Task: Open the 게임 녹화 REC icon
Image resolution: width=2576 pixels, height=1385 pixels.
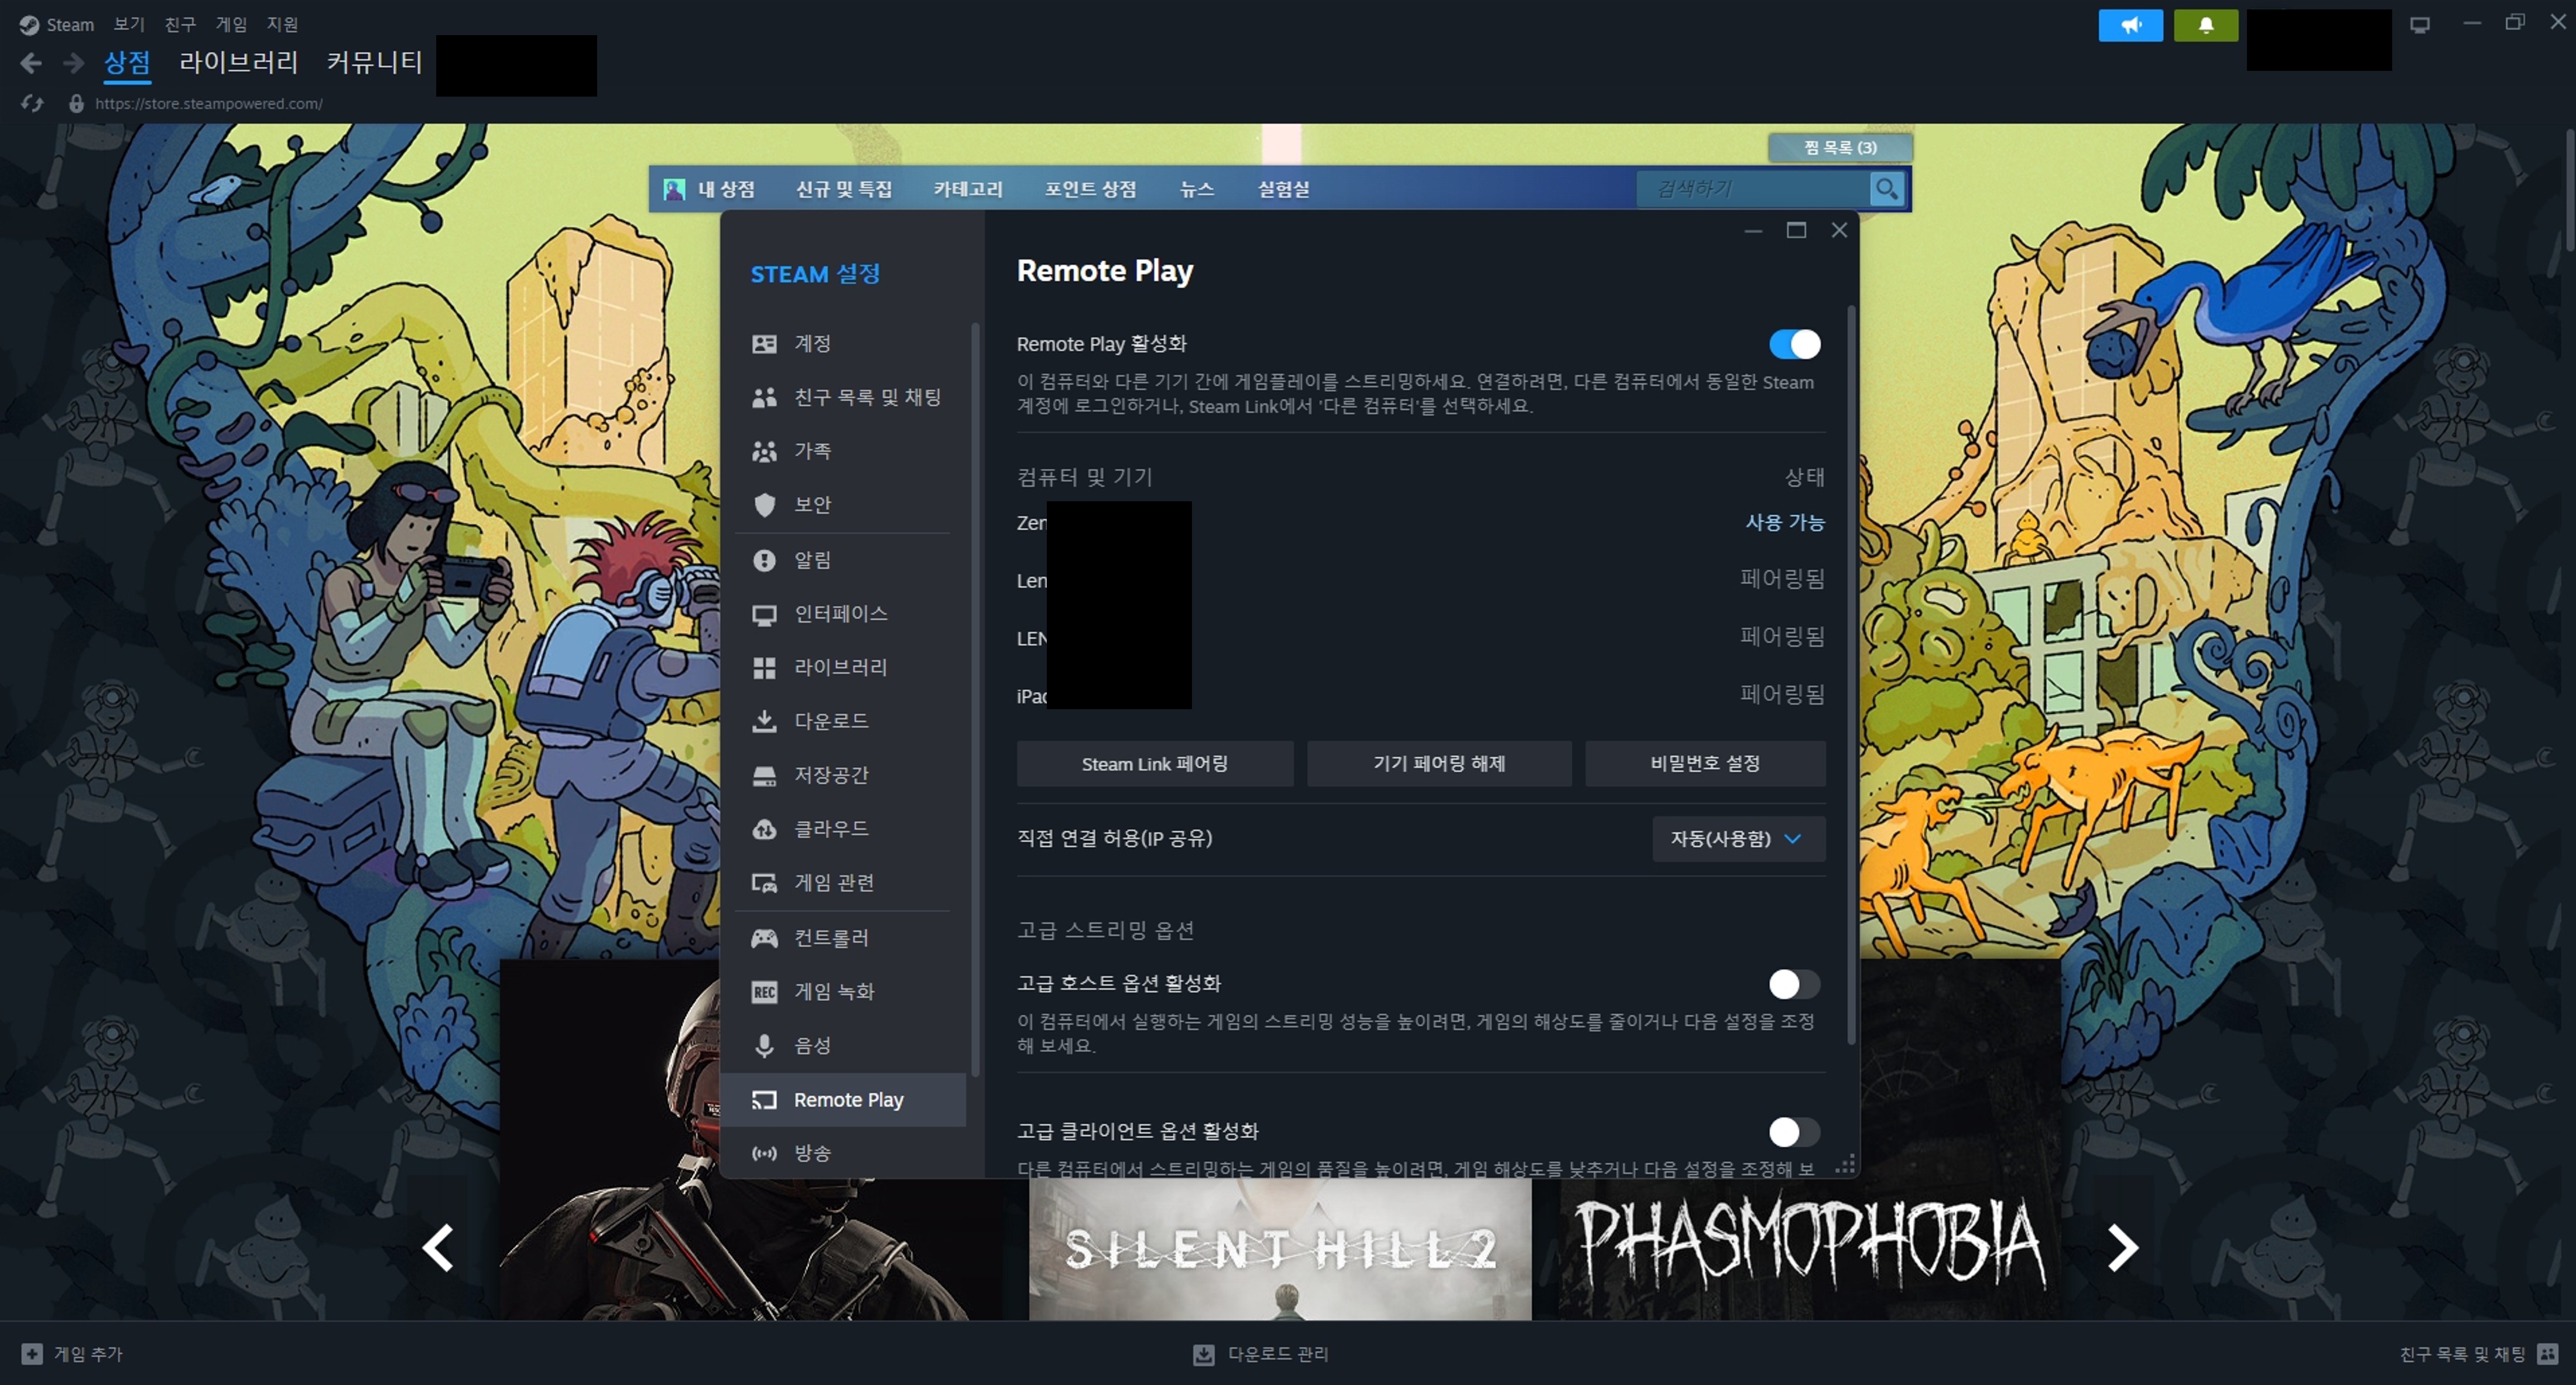Action: click(x=764, y=992)
